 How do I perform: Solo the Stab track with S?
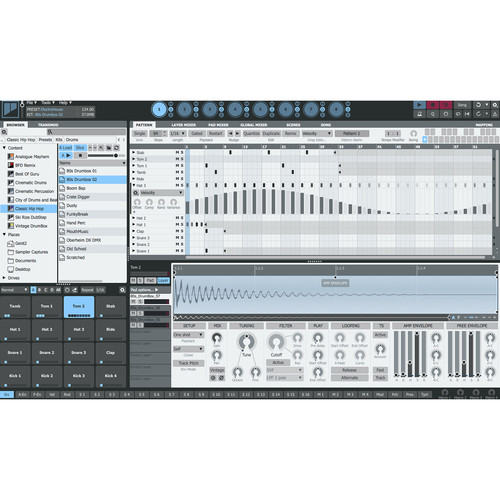[182, 152]
